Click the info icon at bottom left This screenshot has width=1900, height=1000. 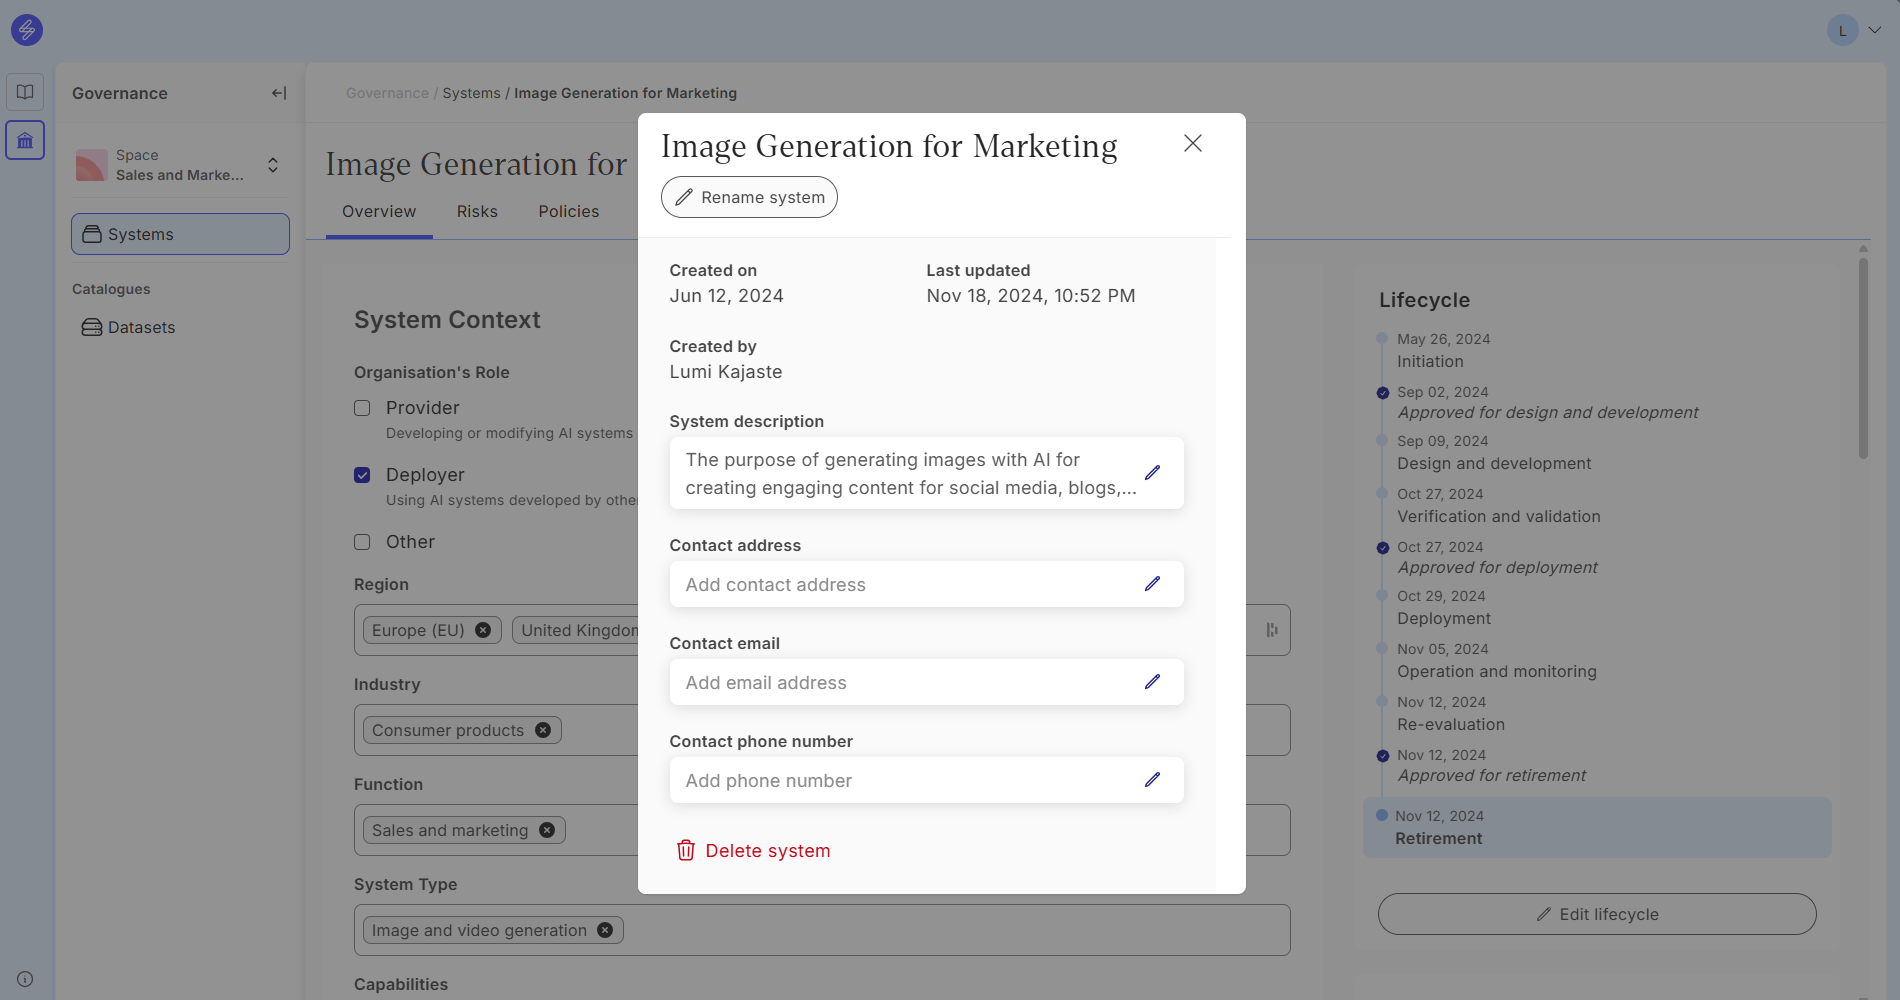click(x=25, y=979)
